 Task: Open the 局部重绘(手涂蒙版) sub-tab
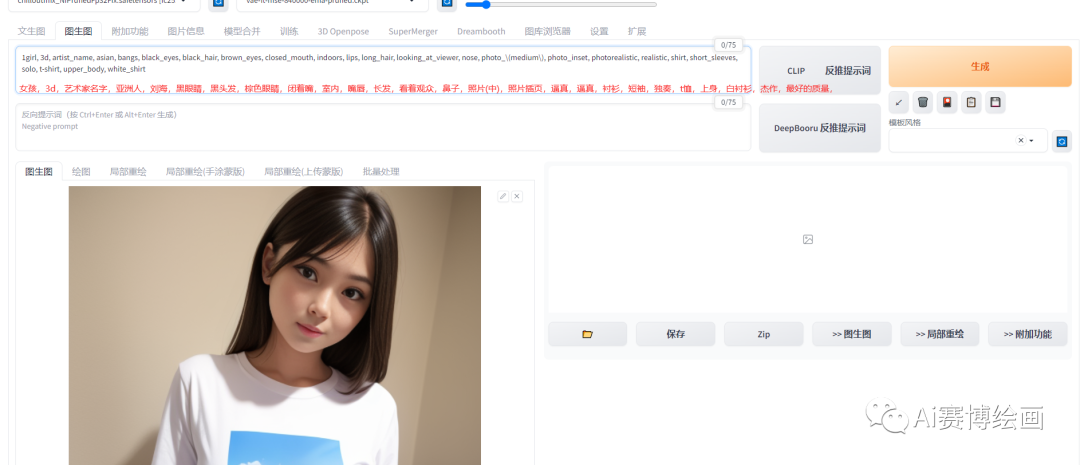pos(205,172)
